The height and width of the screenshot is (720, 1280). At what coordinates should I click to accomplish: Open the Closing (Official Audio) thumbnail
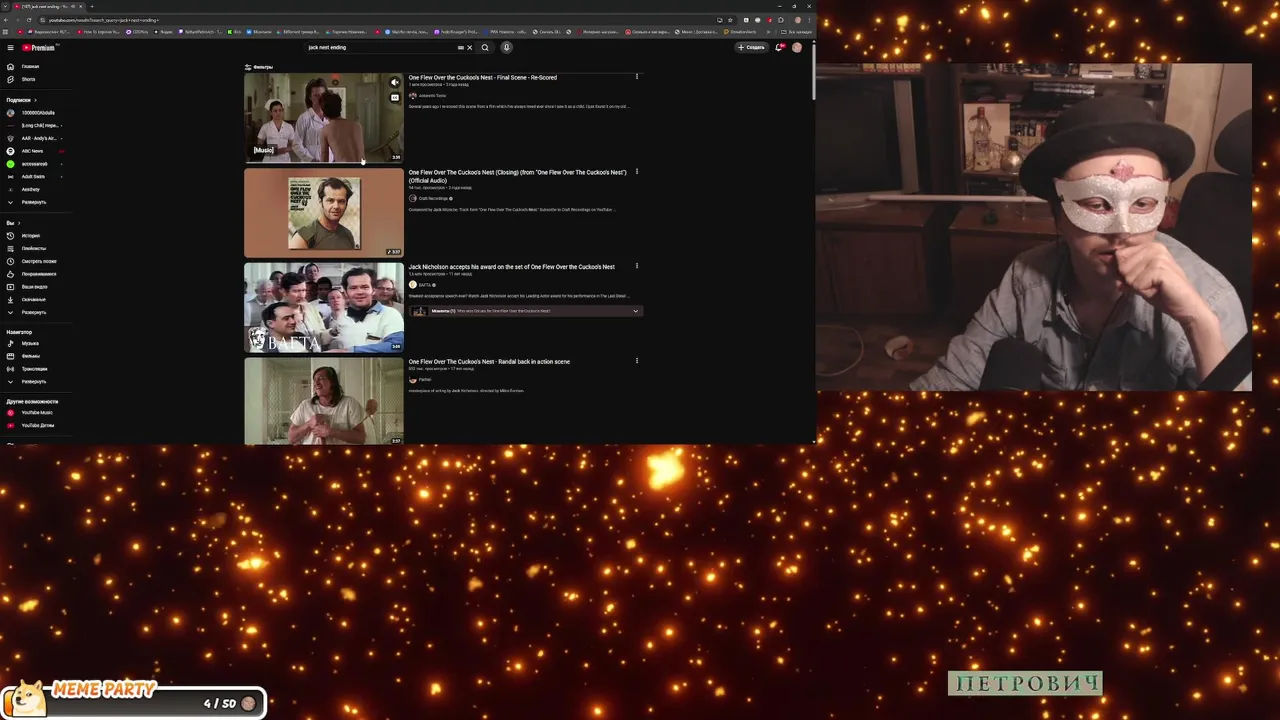point(323,212)
